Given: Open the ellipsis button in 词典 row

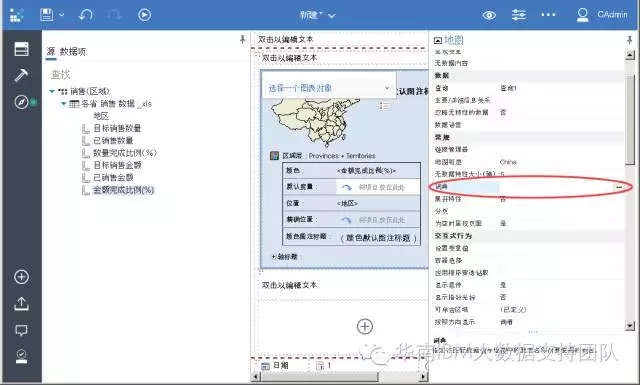Looking at the screenshot, I should [619, 187].
